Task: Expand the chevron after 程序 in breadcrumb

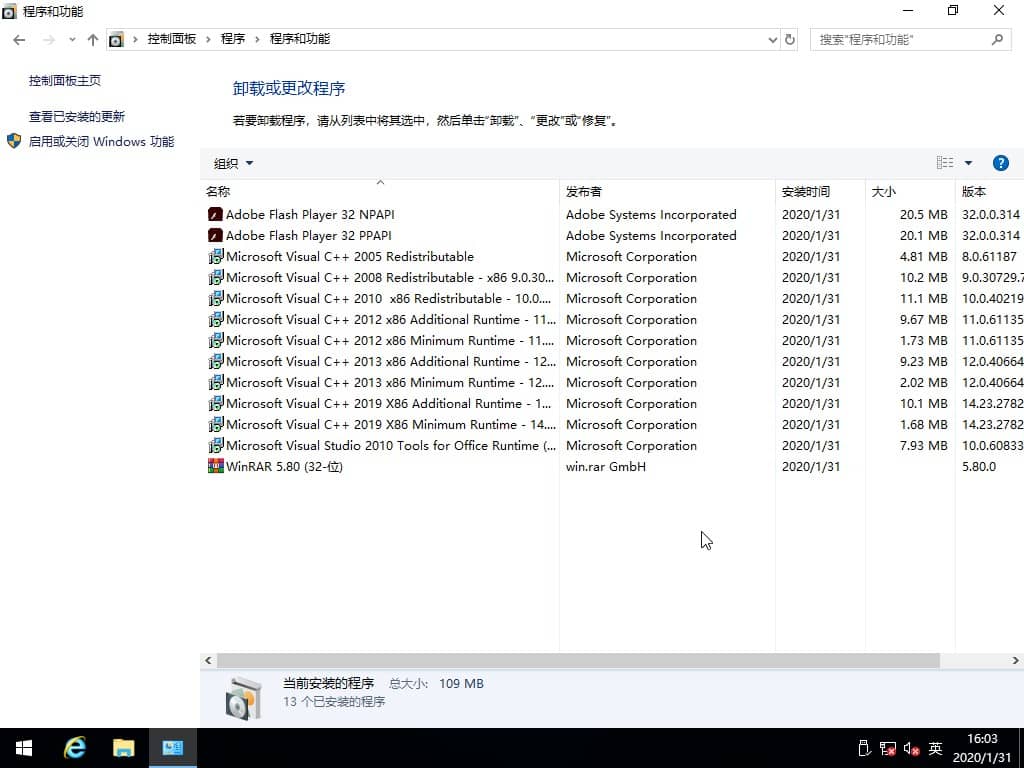Action: click(257, 40)
